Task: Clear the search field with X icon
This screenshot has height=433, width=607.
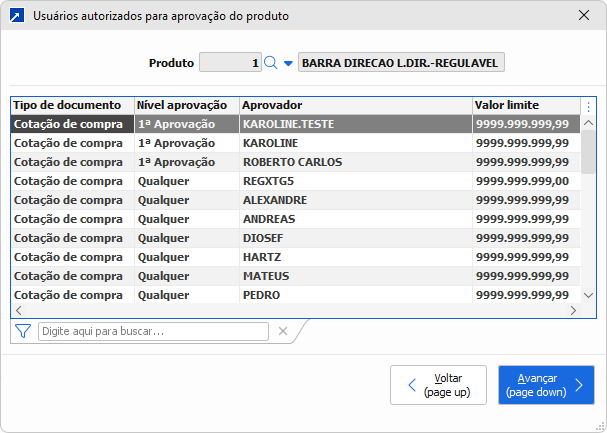Action: [x=283, y=331]
